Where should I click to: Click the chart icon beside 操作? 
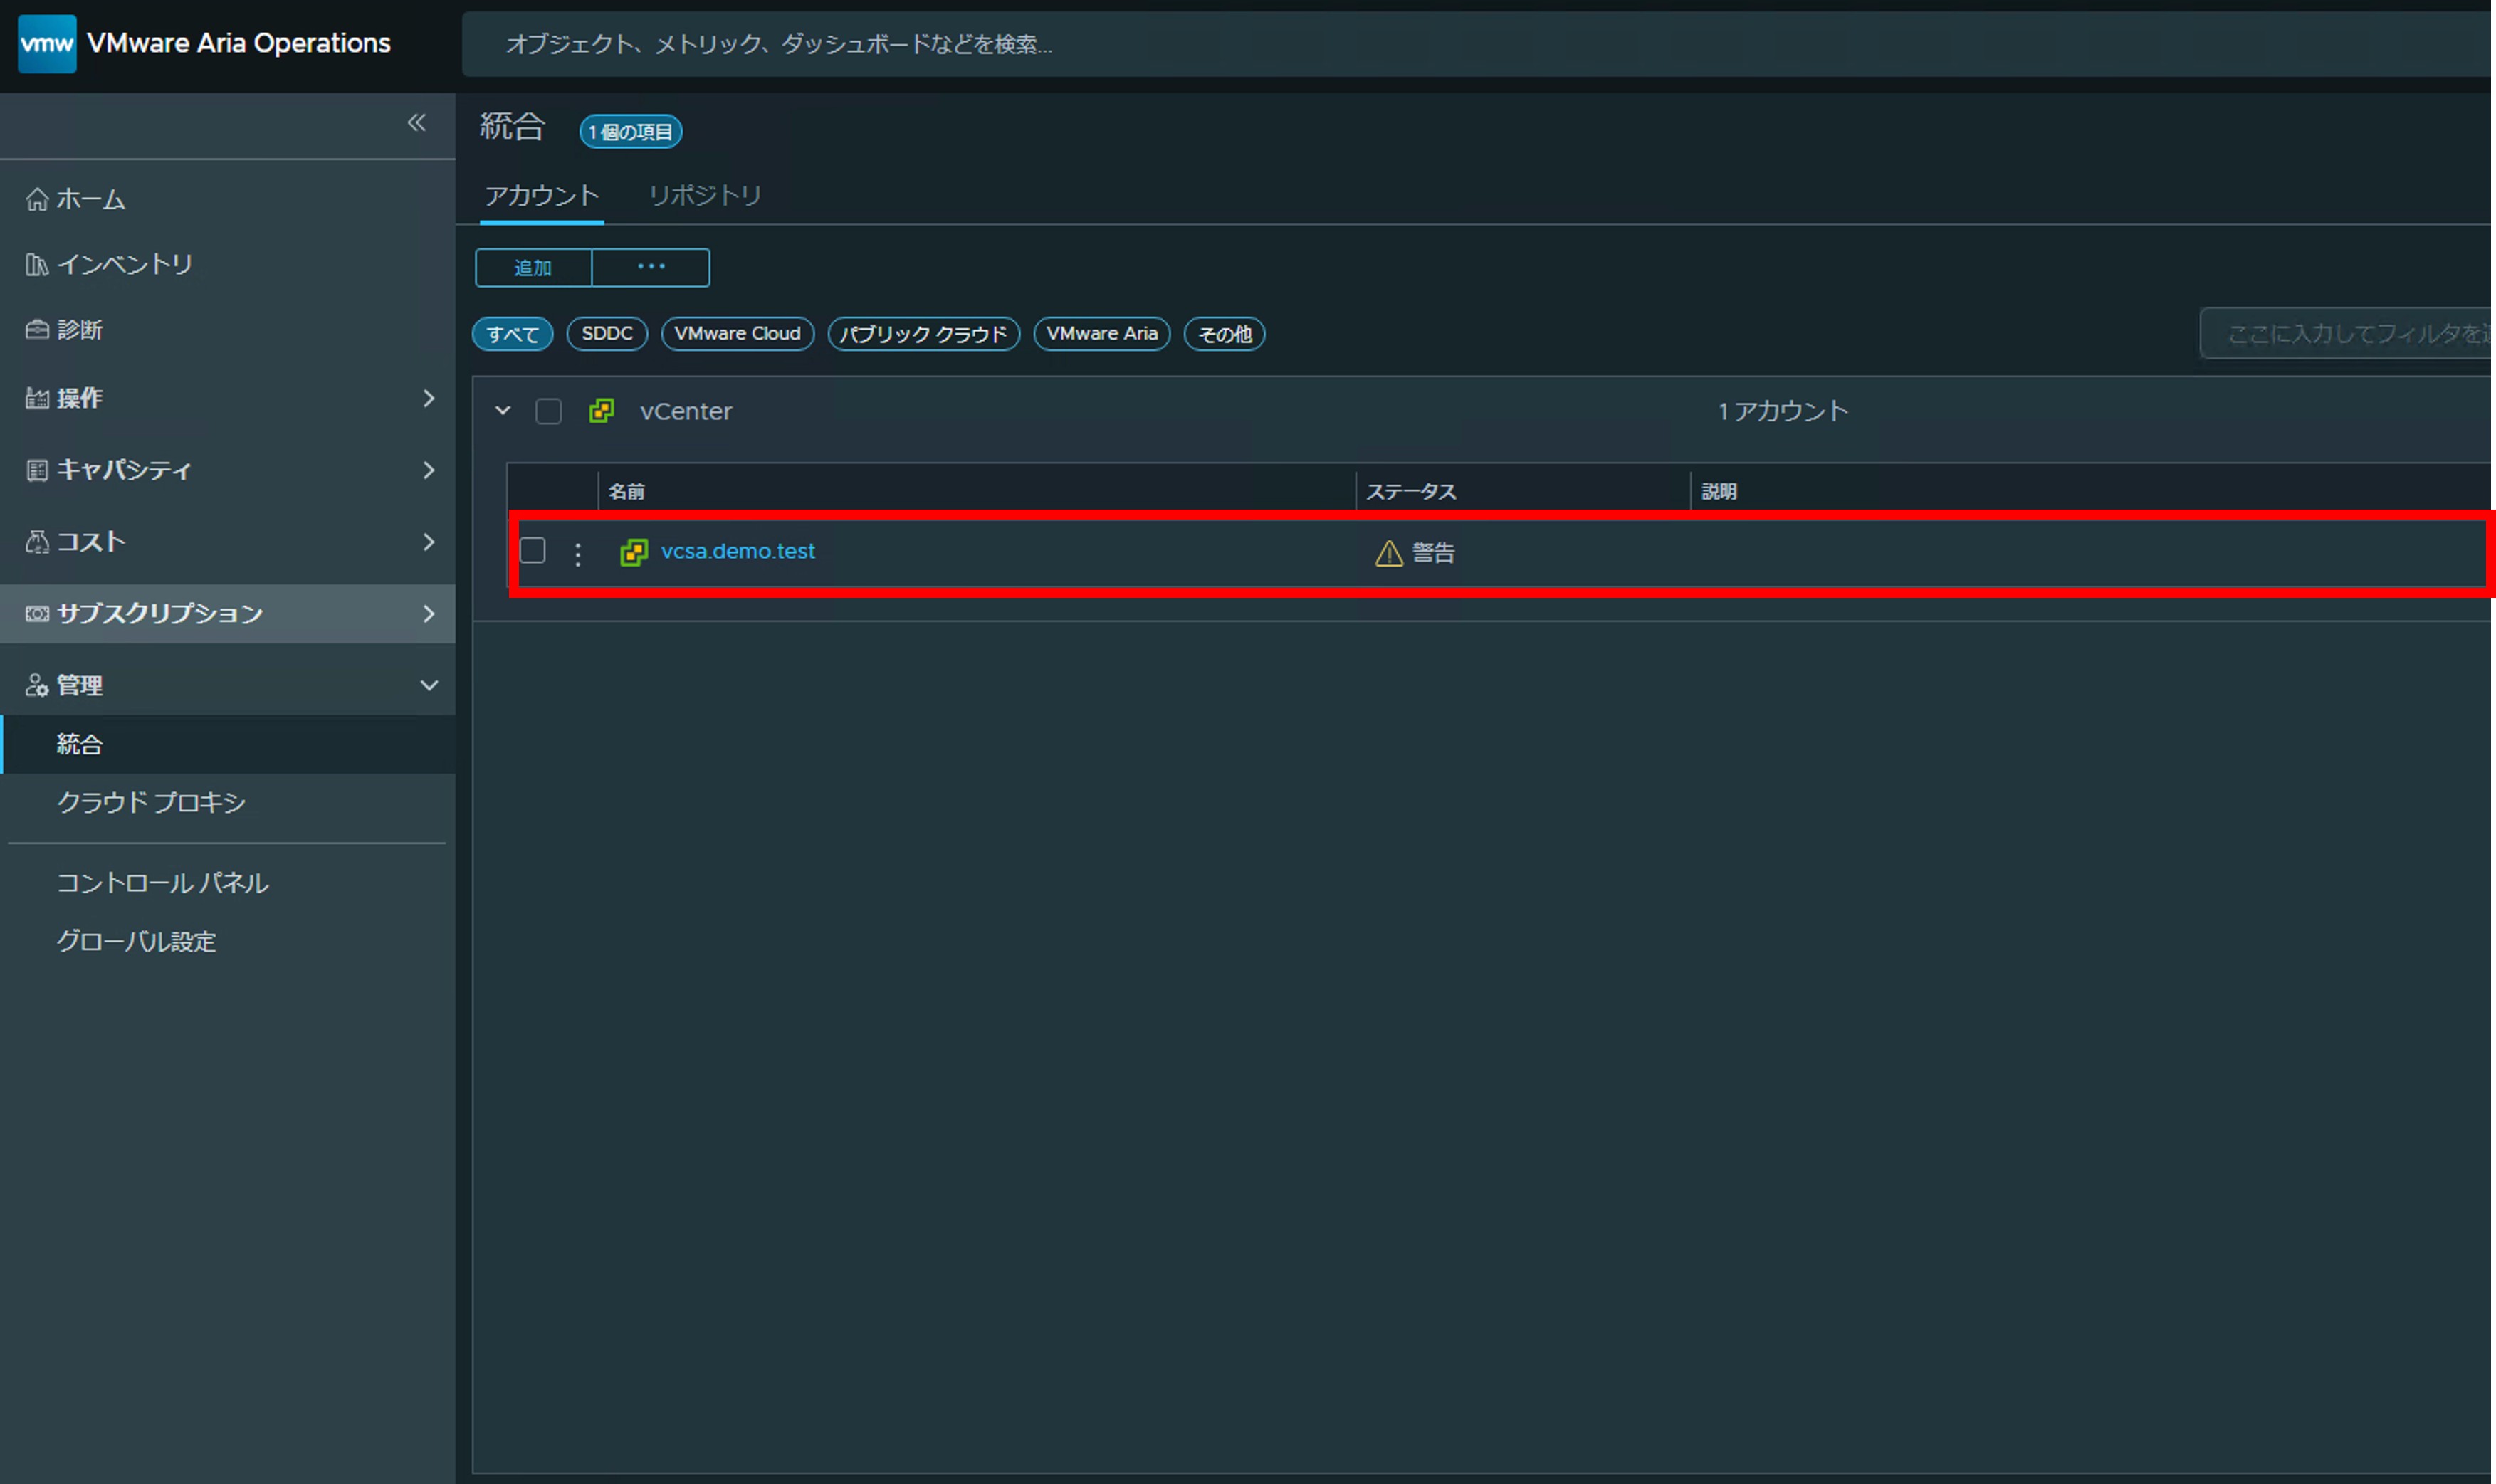pos(37,398)
